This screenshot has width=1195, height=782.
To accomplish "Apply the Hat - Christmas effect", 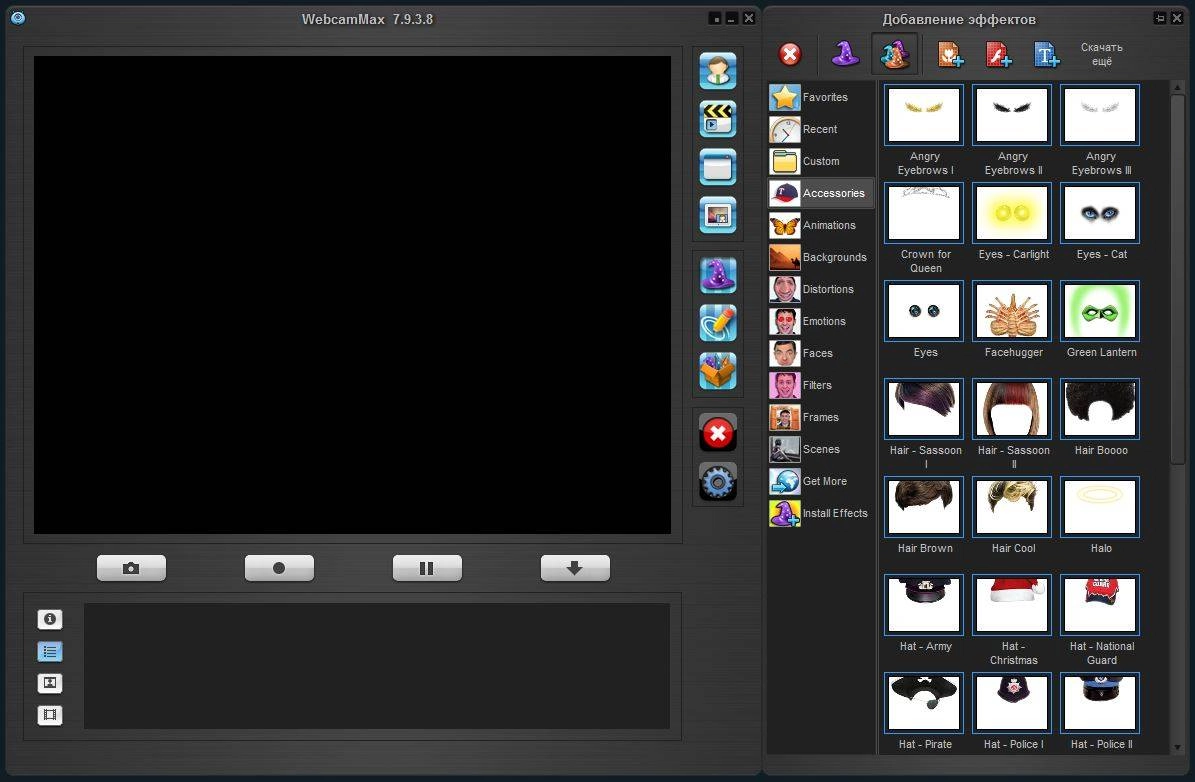I will [x=1012, y=604].
